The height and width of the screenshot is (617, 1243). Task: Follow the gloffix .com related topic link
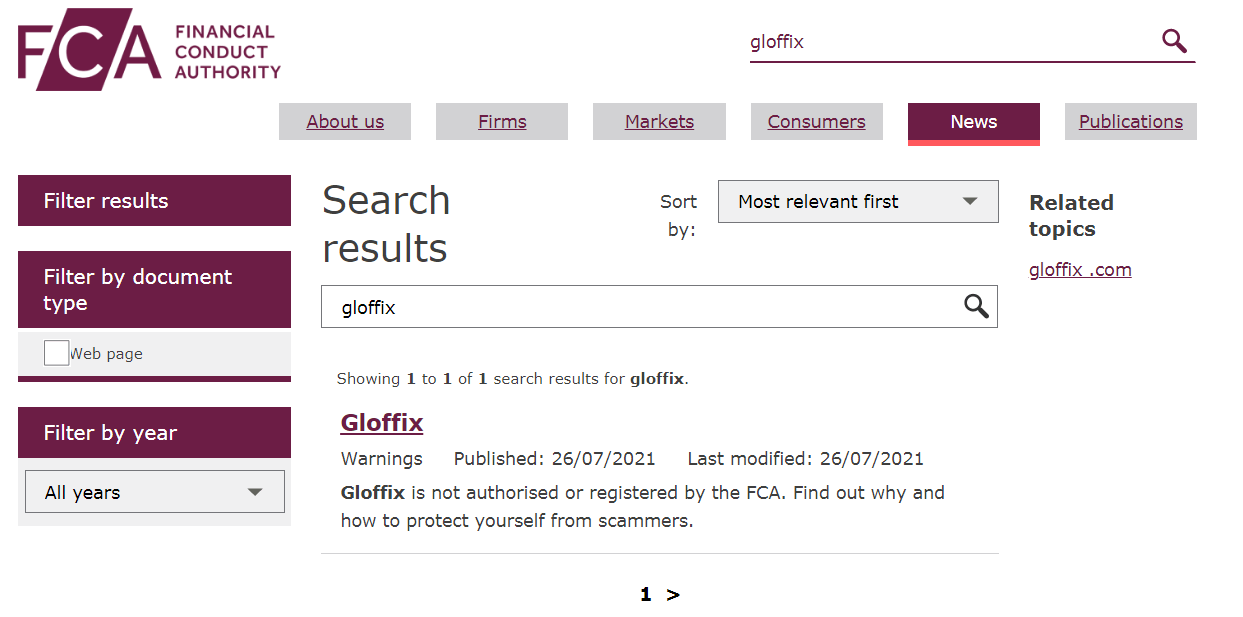point(1080,270)
